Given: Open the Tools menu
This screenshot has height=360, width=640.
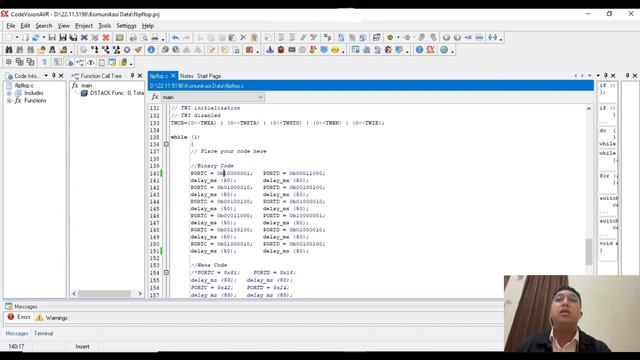Looking at the screenshot, I should tap(104, 26).
